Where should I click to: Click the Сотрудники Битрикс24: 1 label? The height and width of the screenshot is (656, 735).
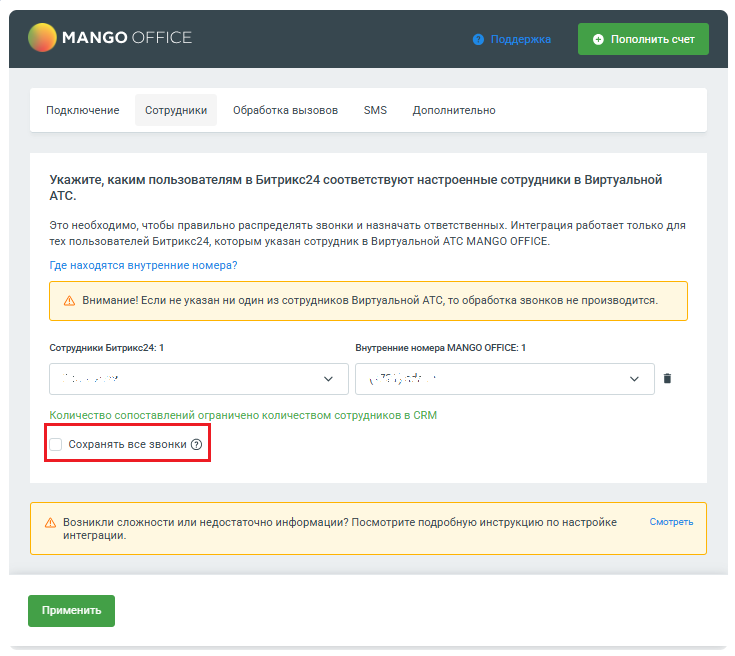[106, 348]
